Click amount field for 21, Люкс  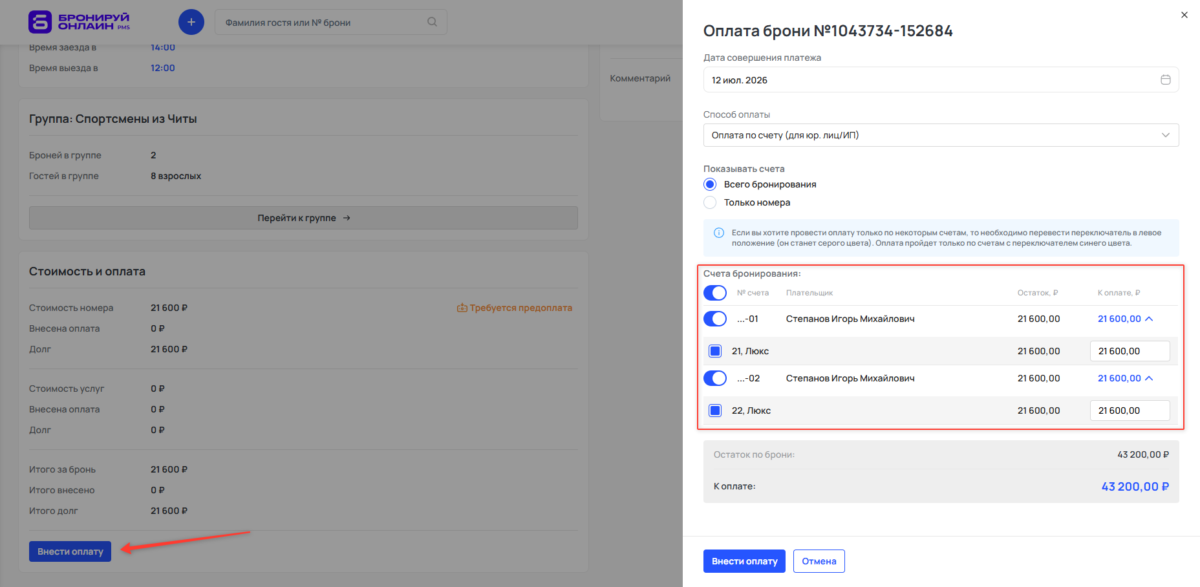(x=1130, y=351)
